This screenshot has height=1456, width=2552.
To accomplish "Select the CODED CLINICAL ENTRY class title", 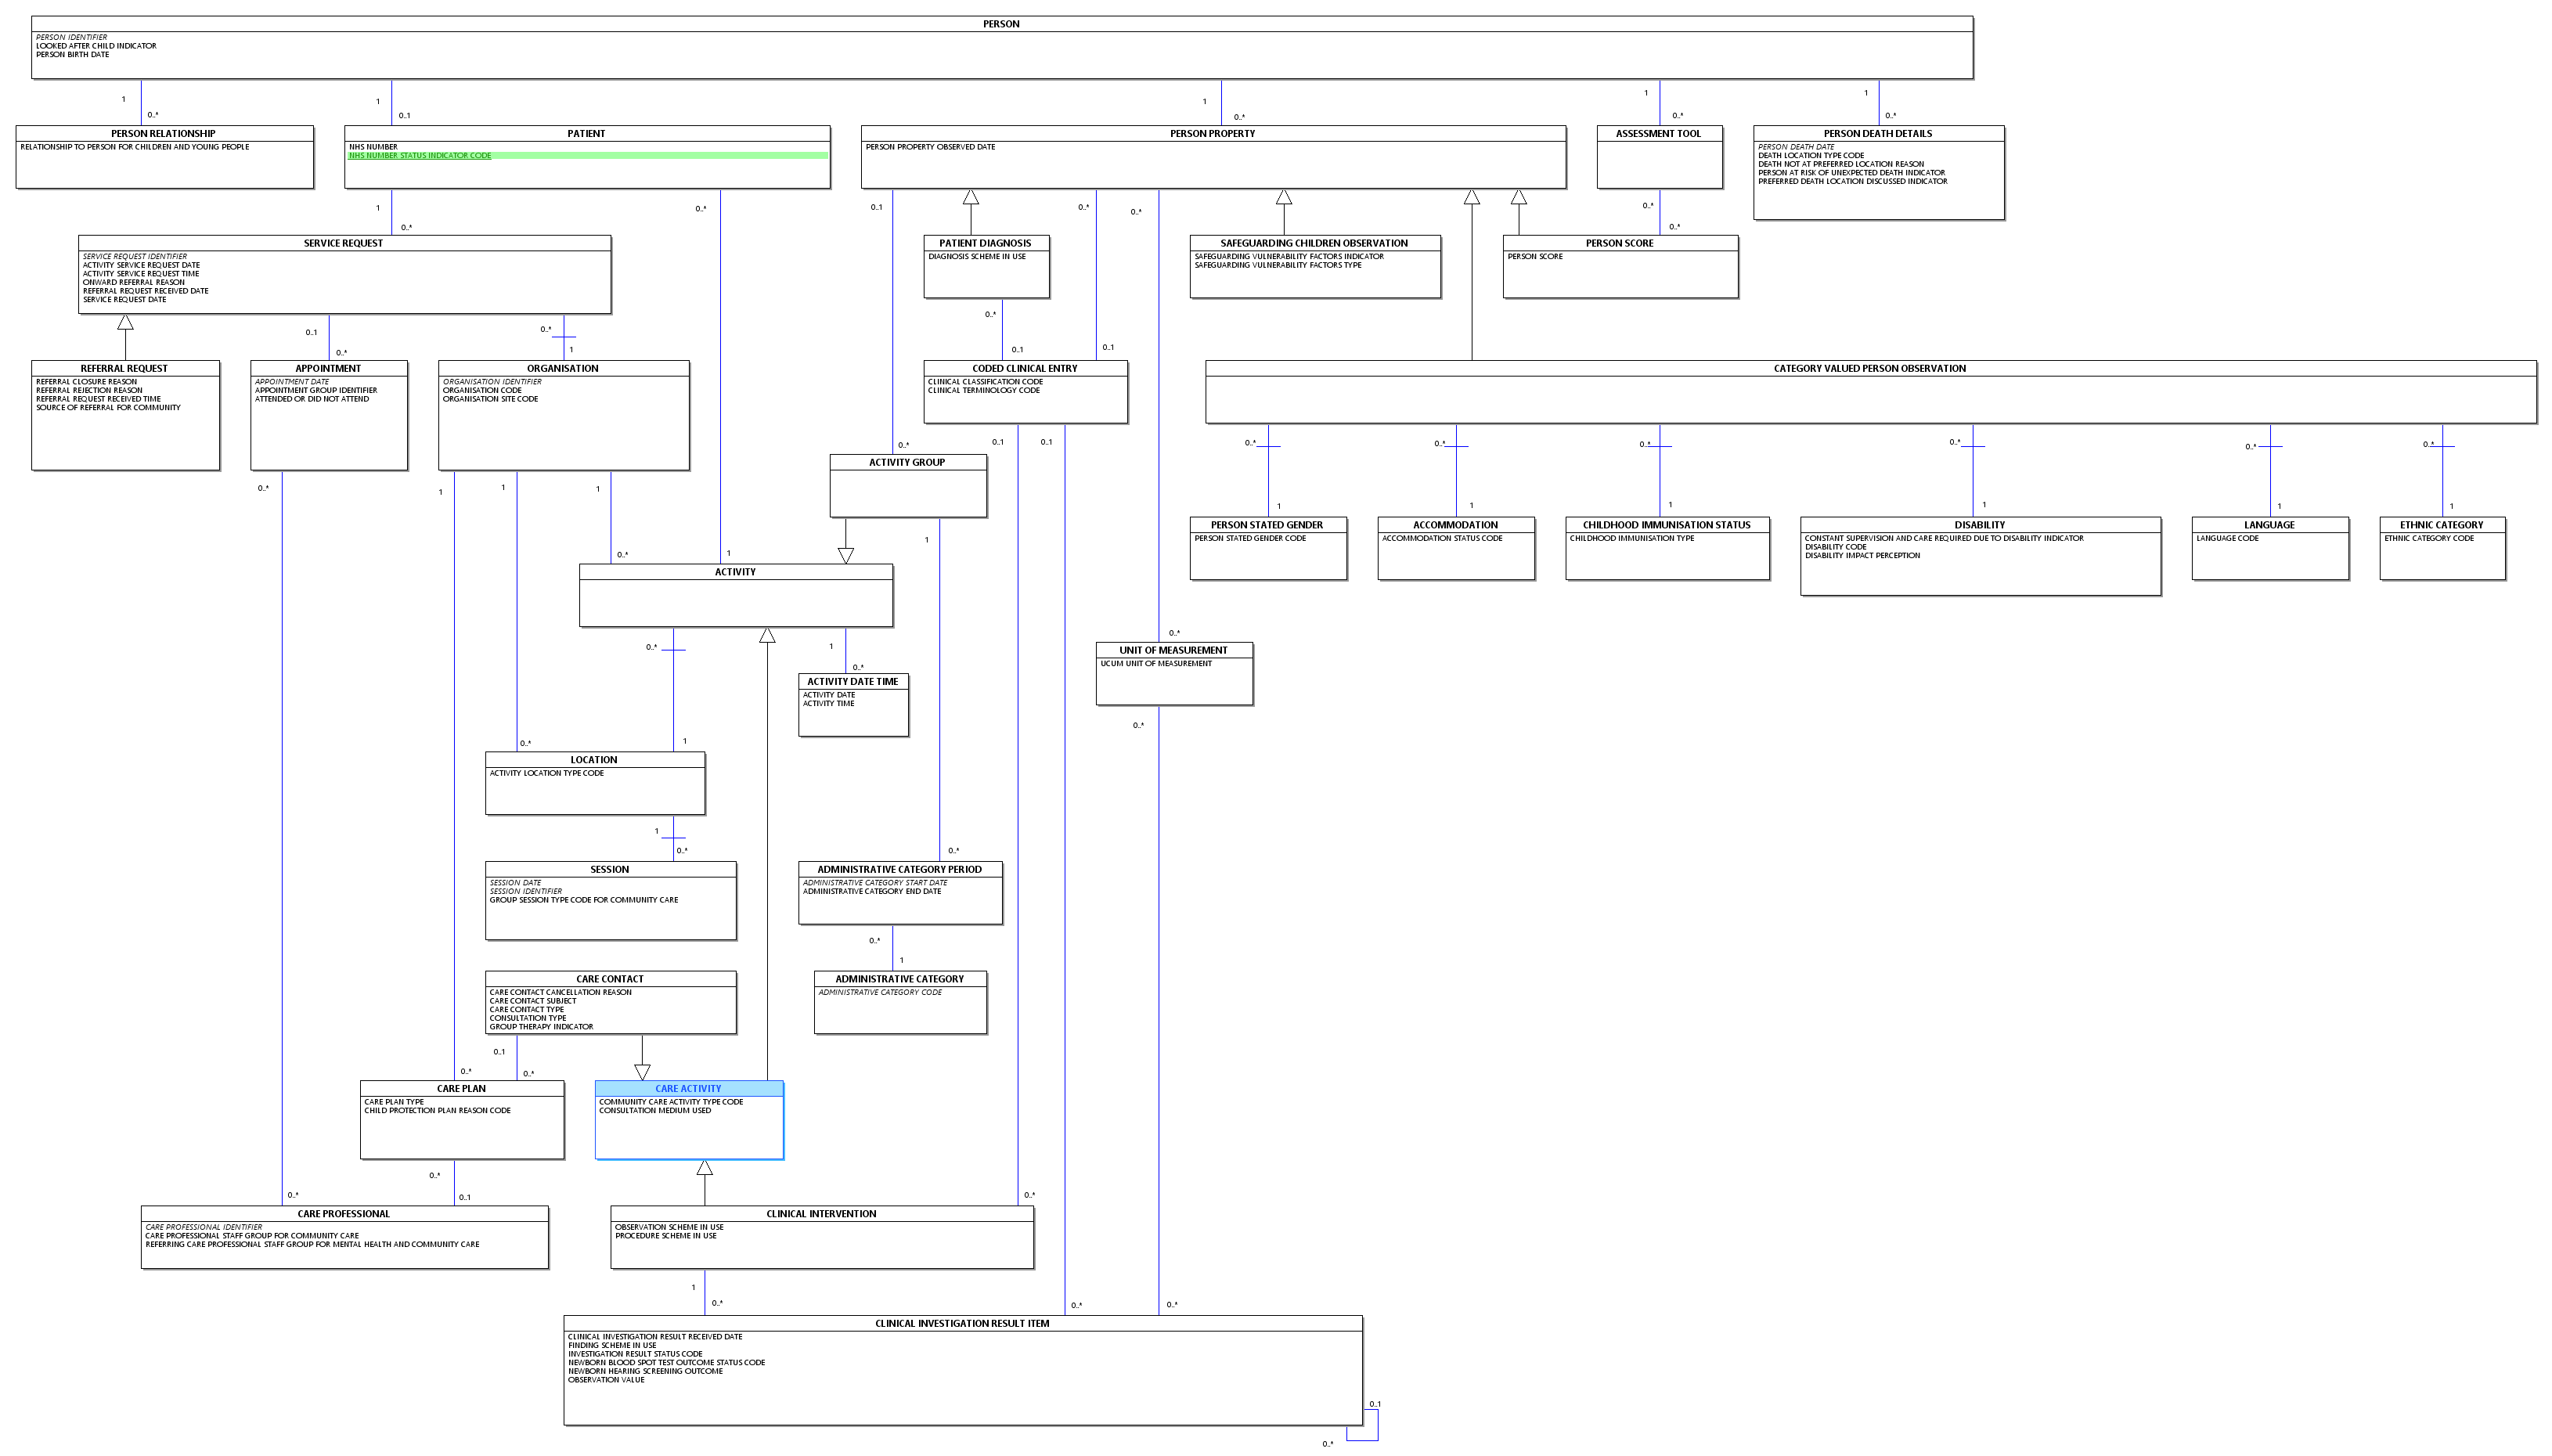I will (x=1025, y=368).
